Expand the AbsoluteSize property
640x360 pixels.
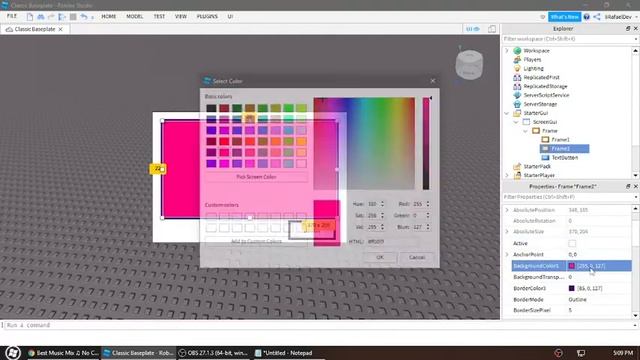point(507,232)
